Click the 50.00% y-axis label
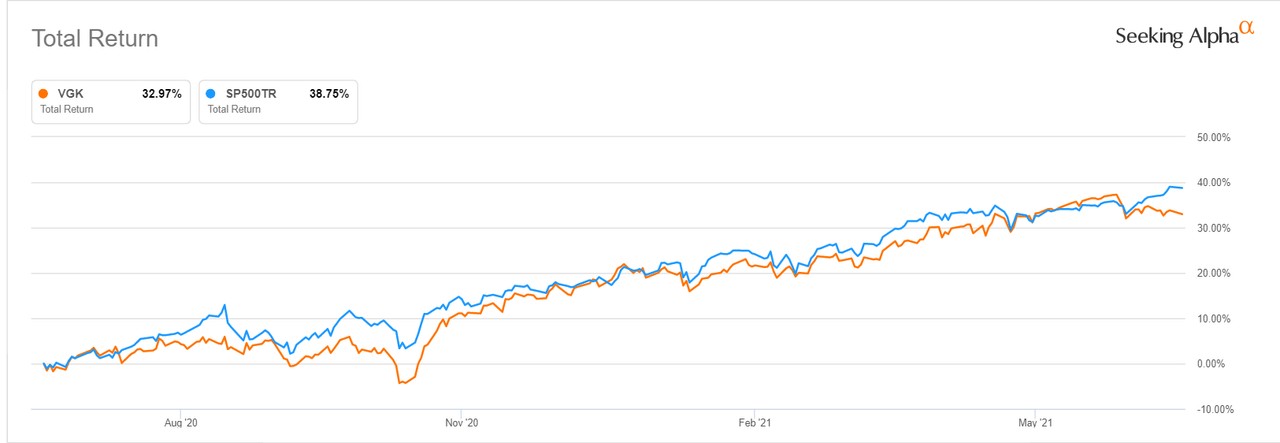Screen dimensions: 1280x443 [1213, 137]
